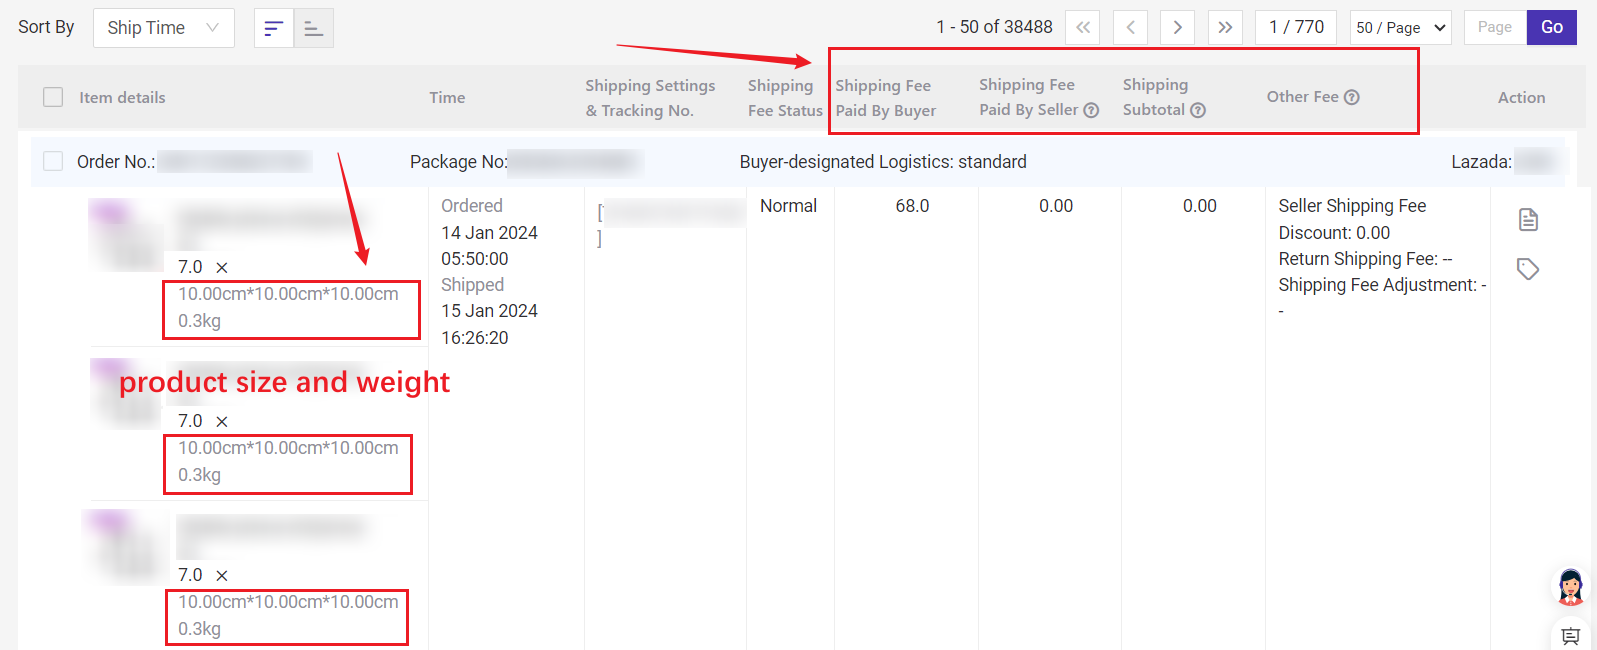Click help icon beside Shipping Fee Paid By Seller
Image resolution: width=1597 pixels, height=650 pixels.
[1091, 110]
